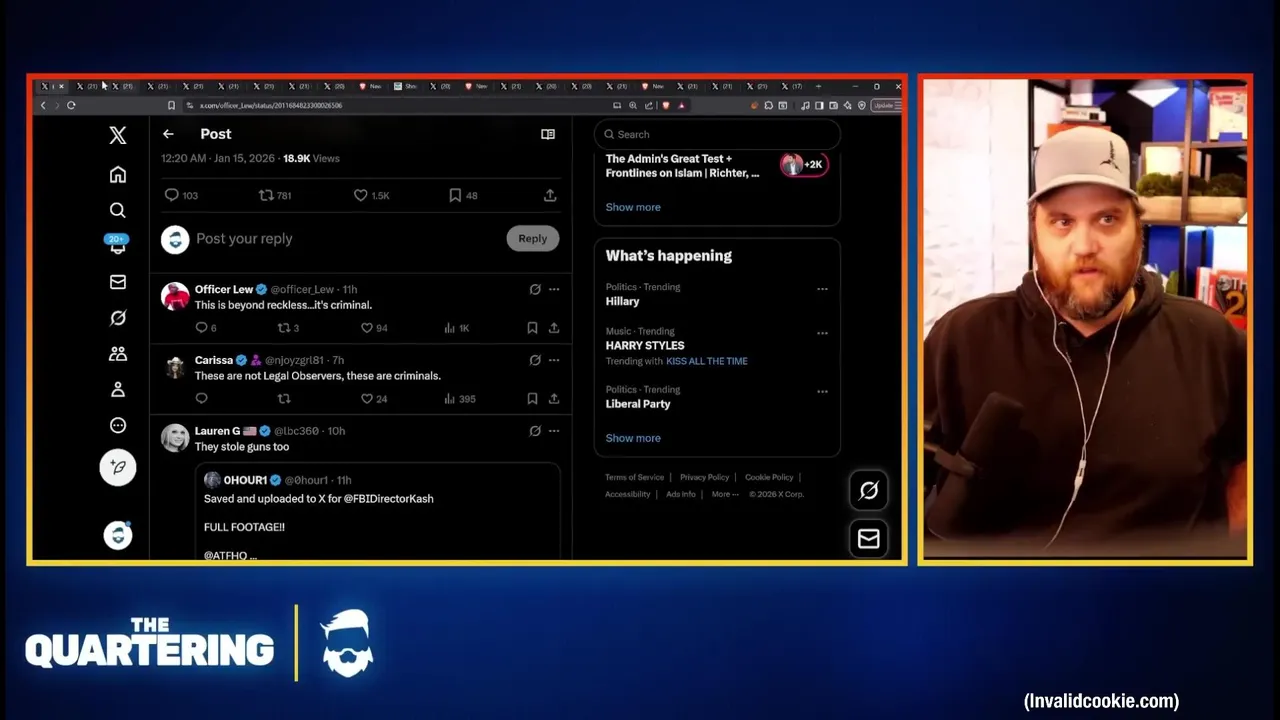
Task: Open Accessibility footer link
Action: pos(628,494)
